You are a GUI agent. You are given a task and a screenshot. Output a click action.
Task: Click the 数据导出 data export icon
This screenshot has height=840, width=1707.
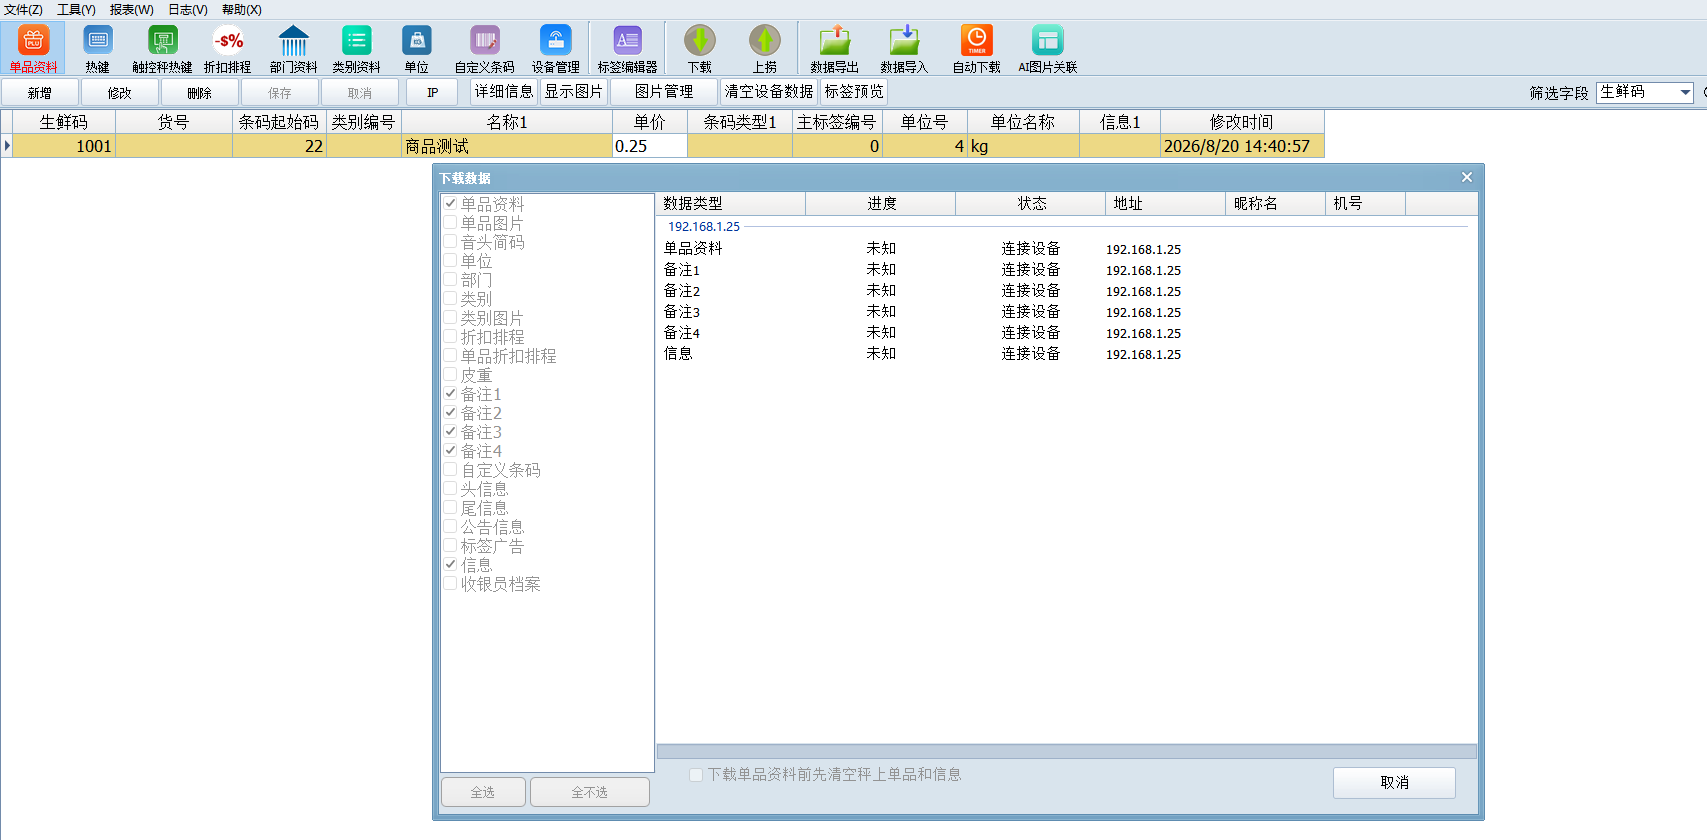pos(835,48)
